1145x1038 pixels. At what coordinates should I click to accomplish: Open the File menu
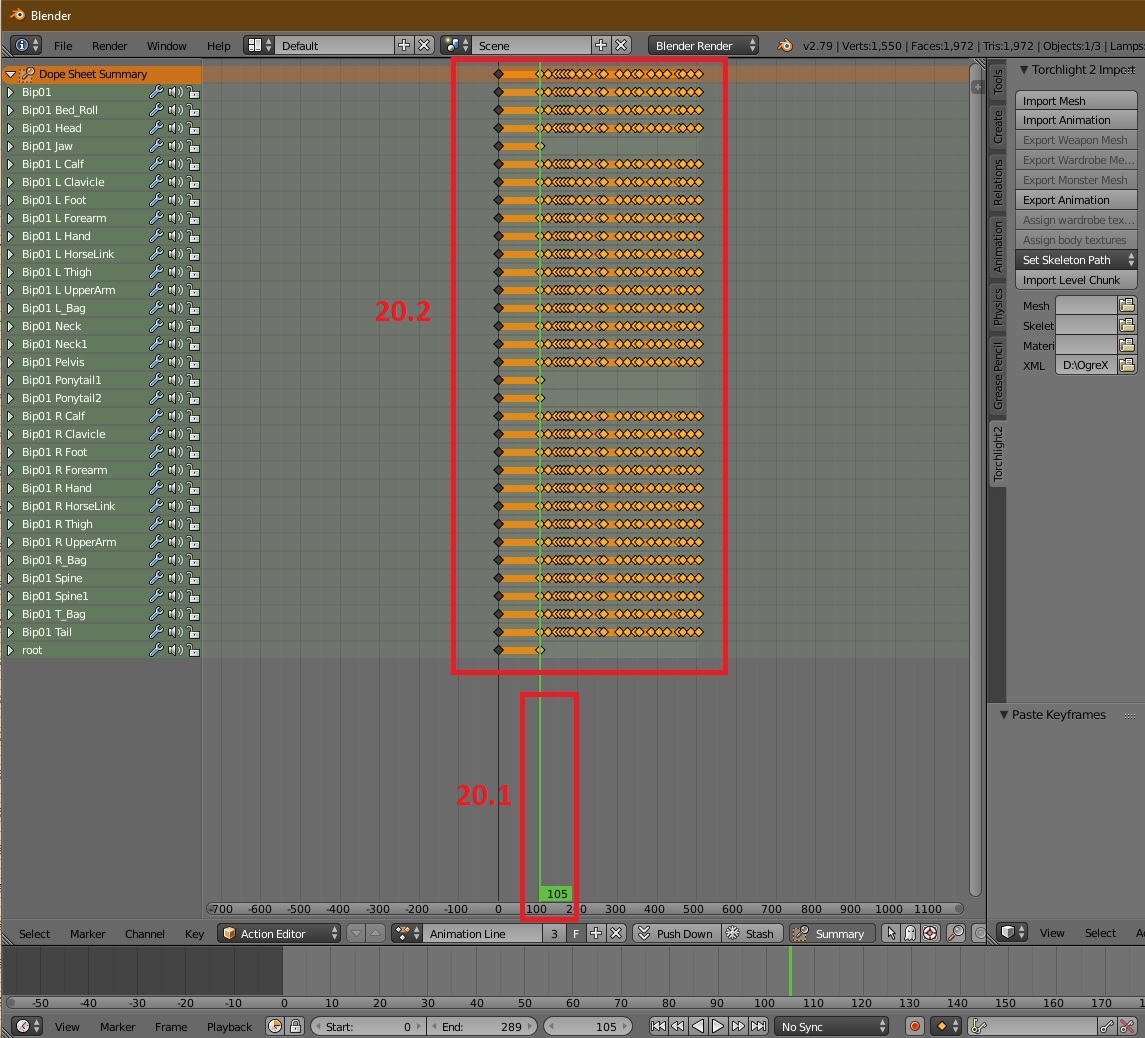pyautogui.click(x=63, y=45)
